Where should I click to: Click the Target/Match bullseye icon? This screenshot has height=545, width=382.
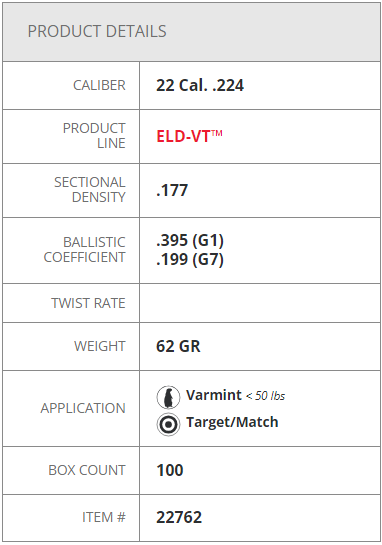168,424
